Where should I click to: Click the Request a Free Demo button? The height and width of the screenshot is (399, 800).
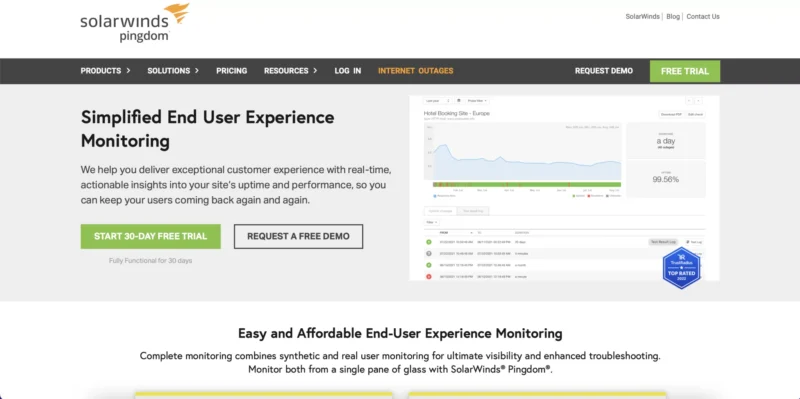click(298, 236)
